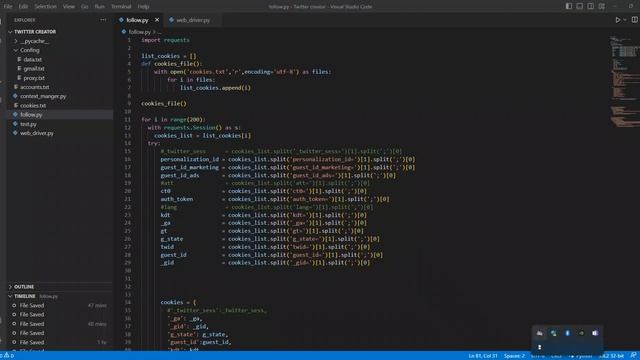Click follow.py in the breadcrumb path
Viewport: 640px width, 360px height.
[x=140, y=32]
